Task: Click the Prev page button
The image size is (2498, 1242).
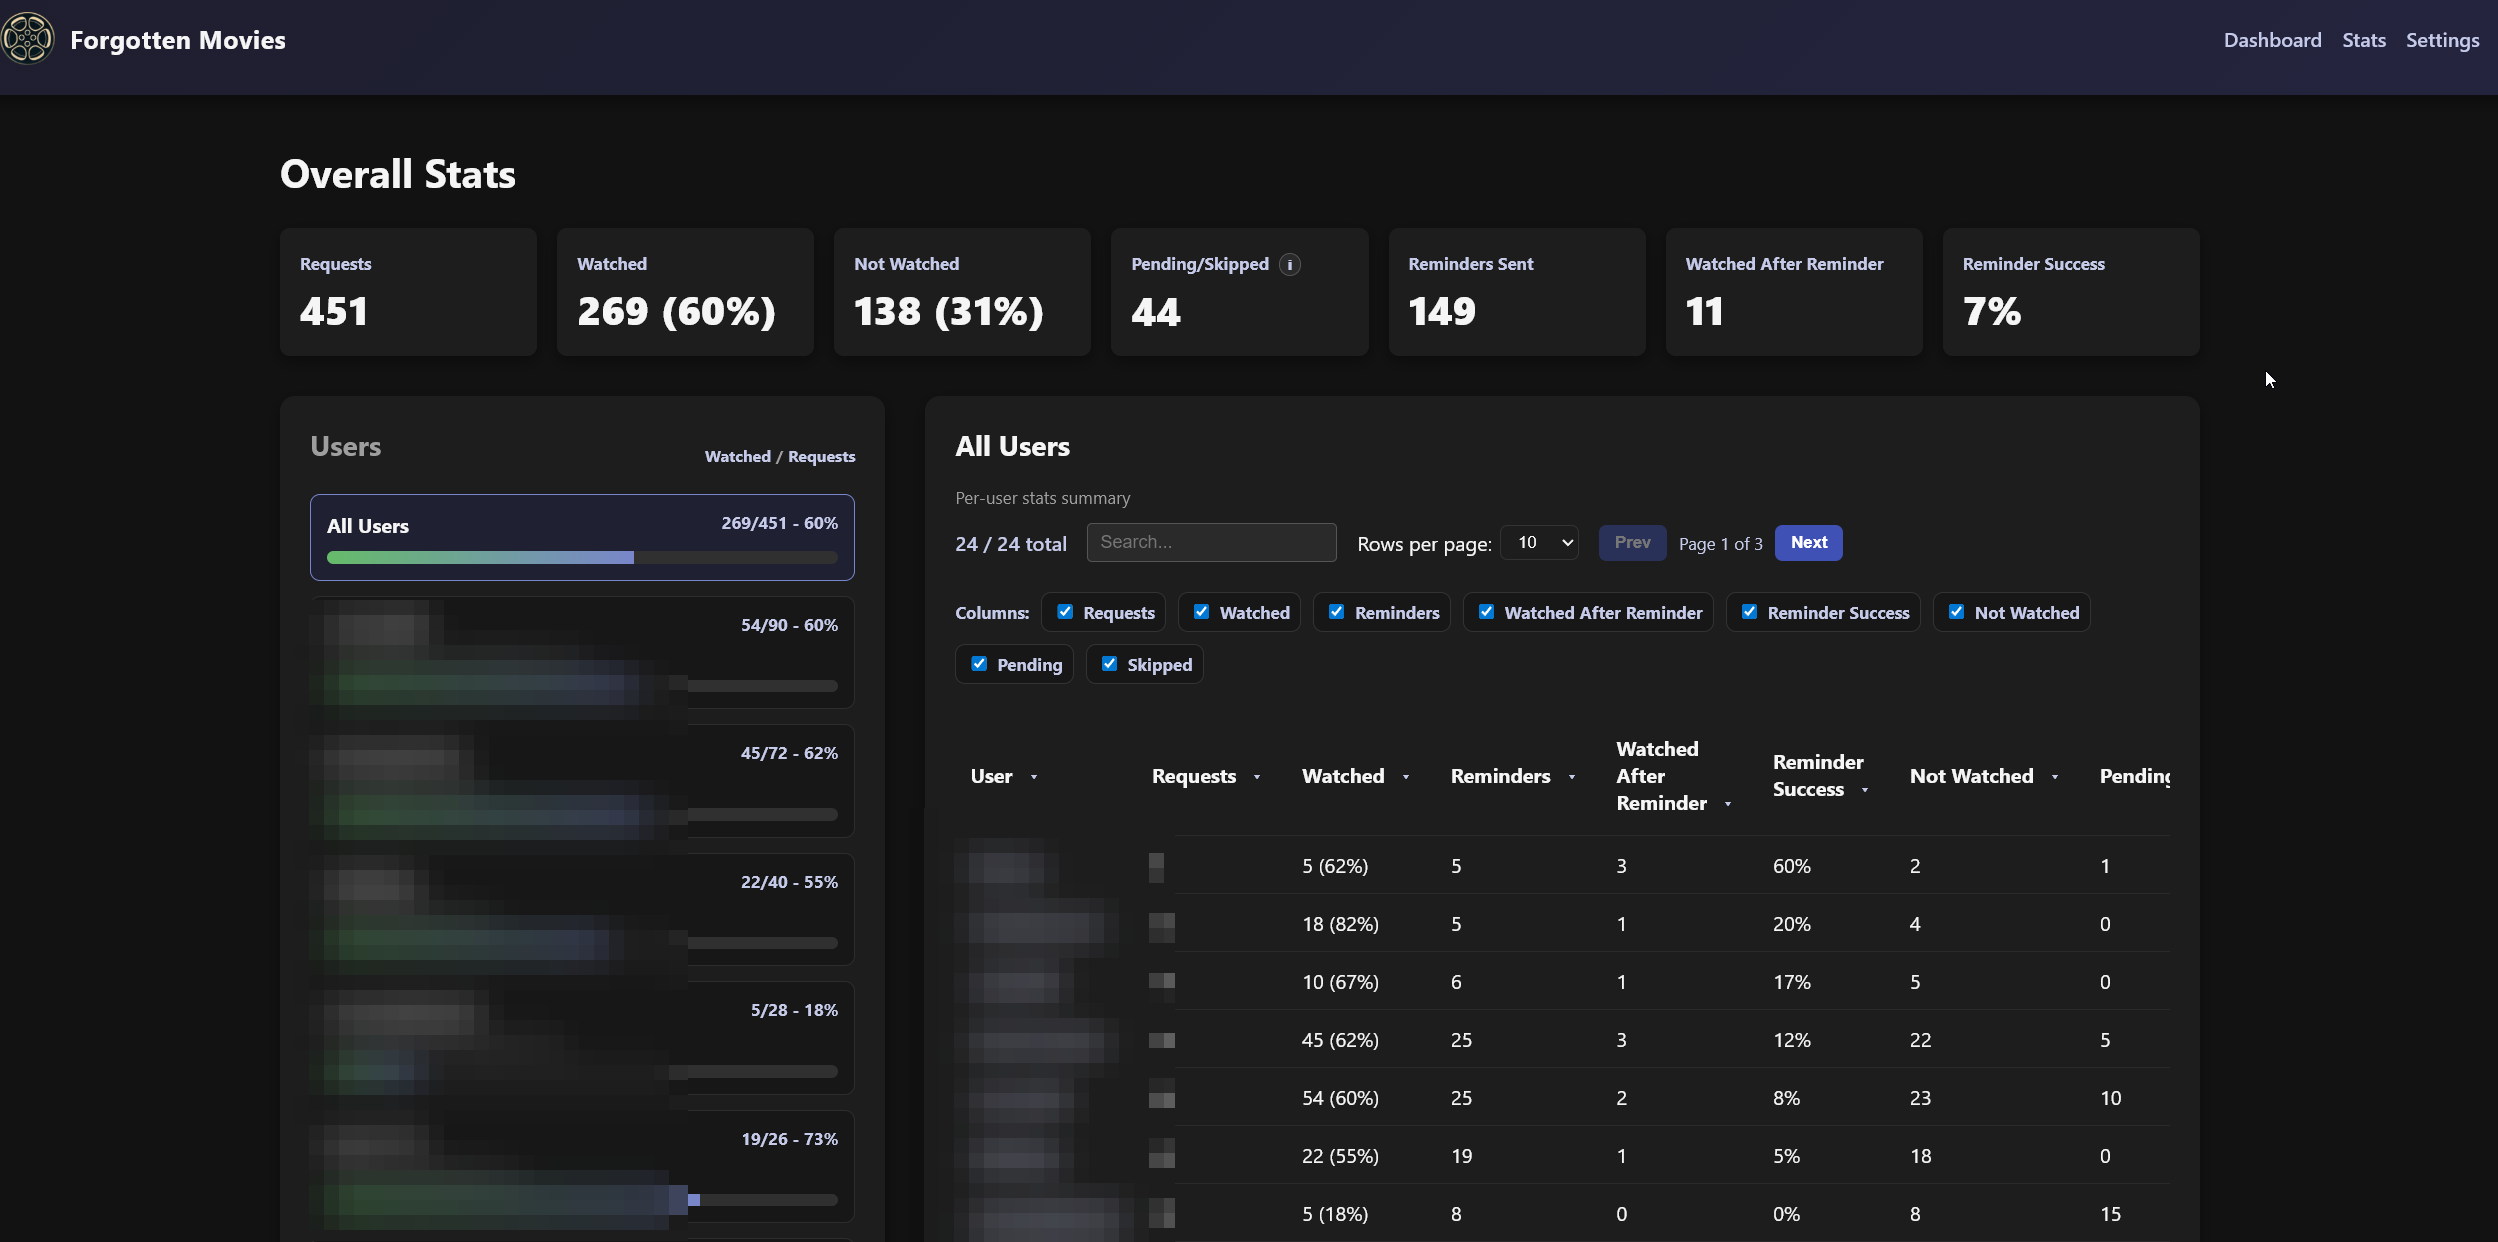Action: pyautogui.click(x=1632, y=543)
